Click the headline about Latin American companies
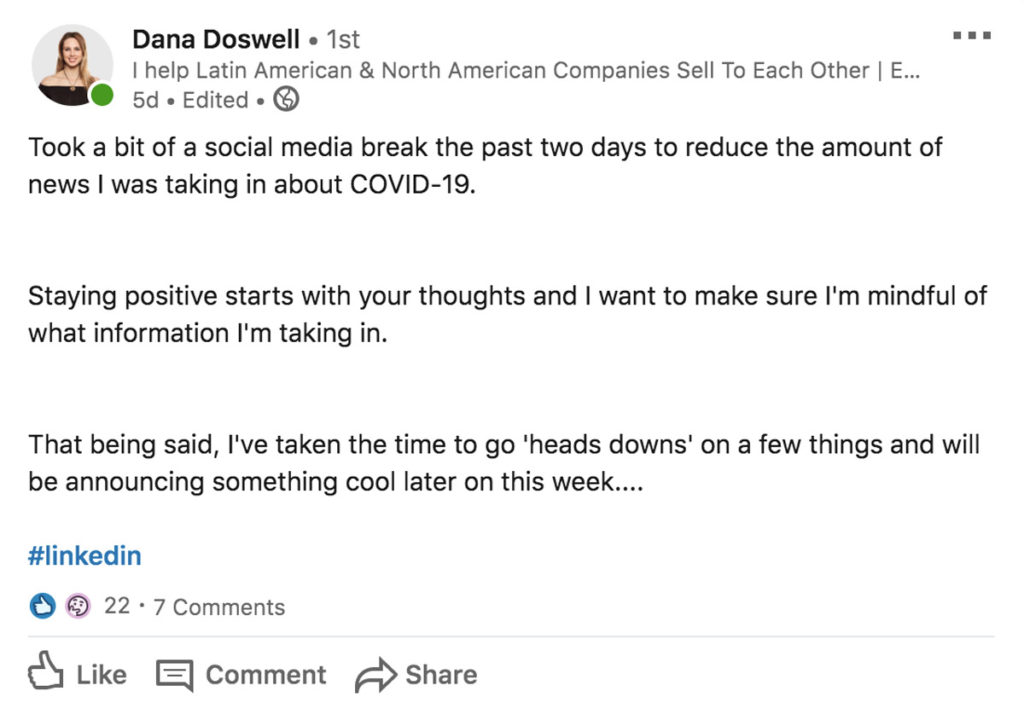Screen dimensions: 1024x703 [526, 70]
